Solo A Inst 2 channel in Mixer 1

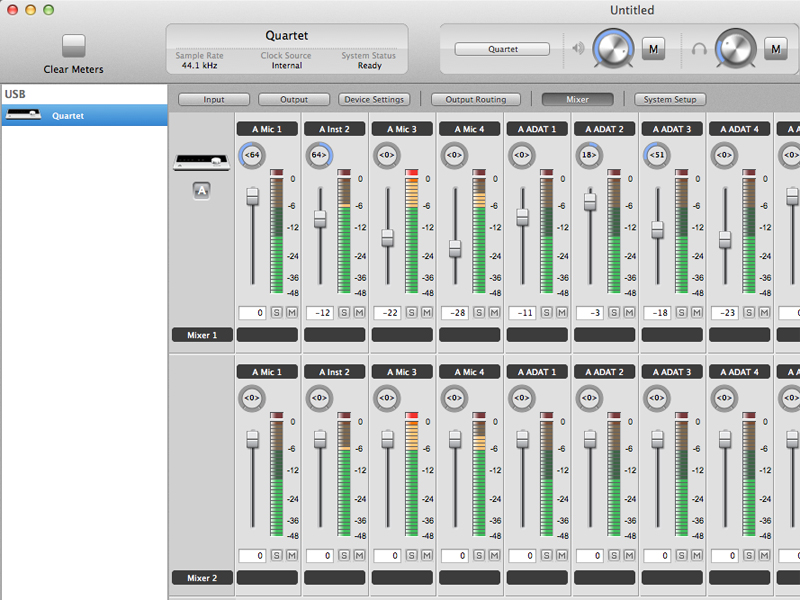tap(344, 313)
